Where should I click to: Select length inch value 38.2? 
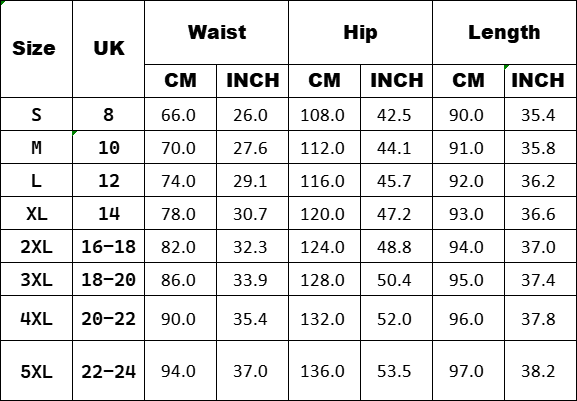tap(540, 371)
